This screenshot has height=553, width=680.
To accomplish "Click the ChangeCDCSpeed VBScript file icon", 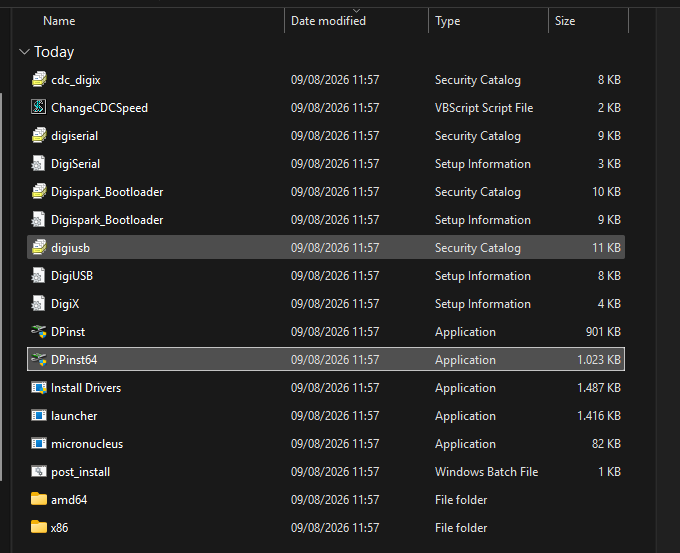I will 39,108.
